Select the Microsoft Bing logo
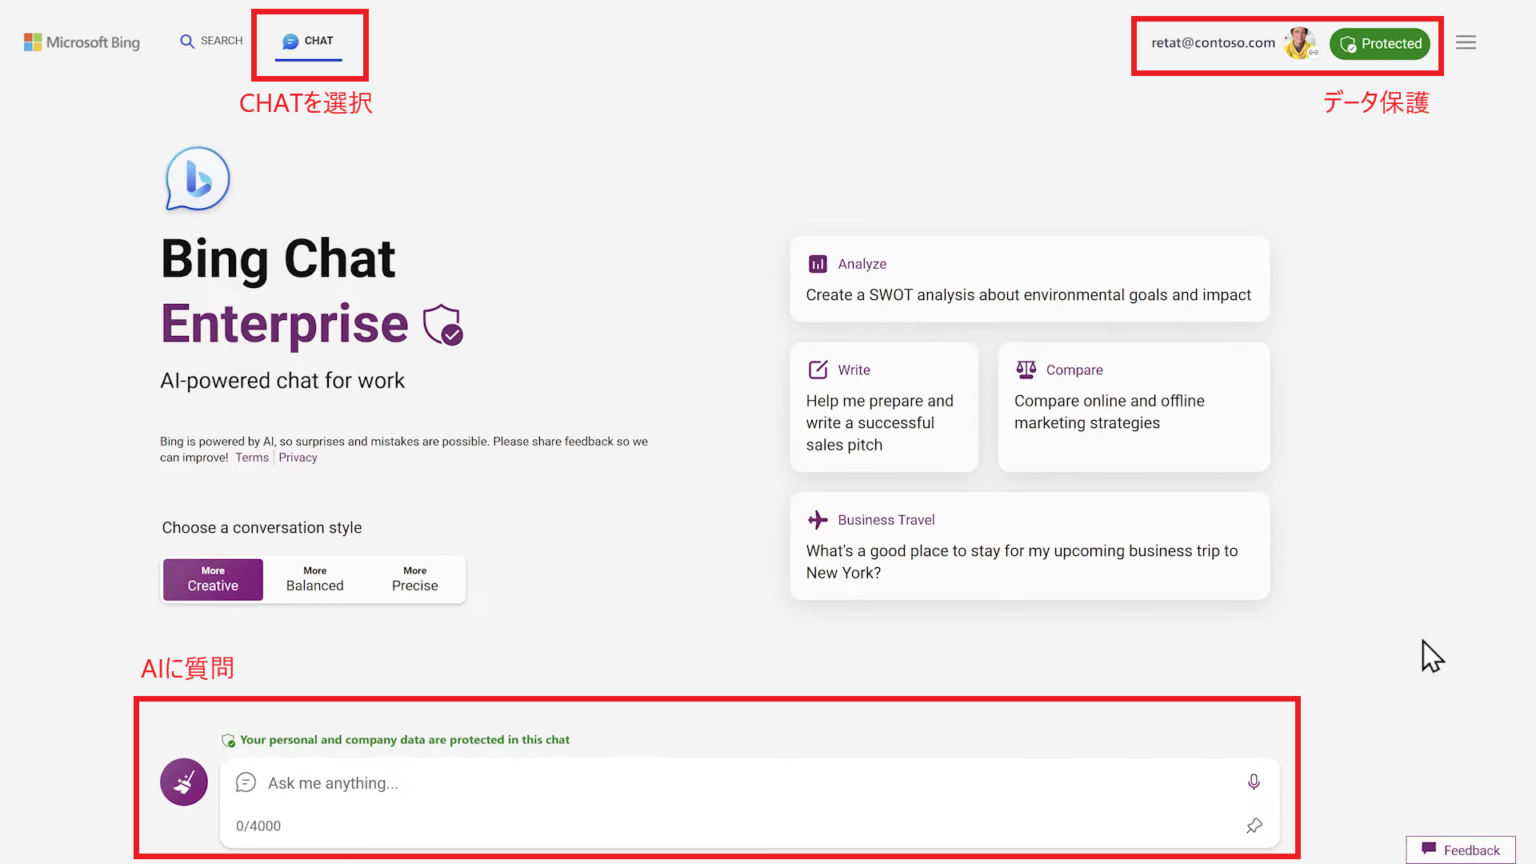The width and height of the screenshot is (1536, 864). click(x=80, y=42)
